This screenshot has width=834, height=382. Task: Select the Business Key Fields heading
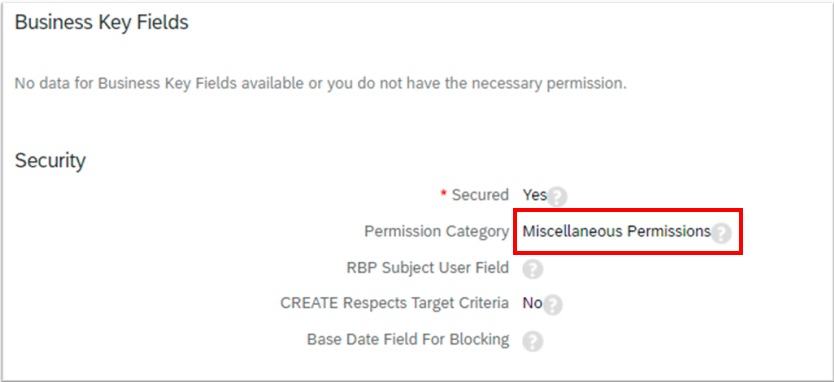(101, 22)
